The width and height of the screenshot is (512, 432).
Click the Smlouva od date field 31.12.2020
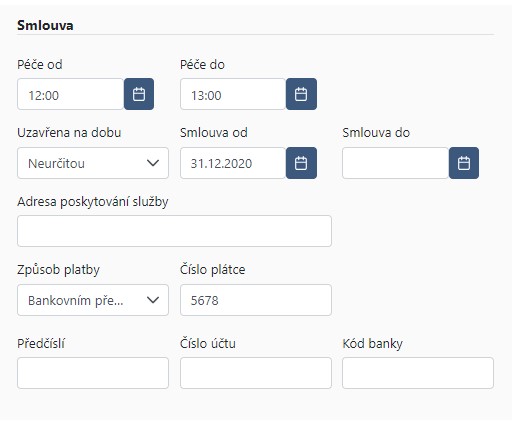point(233,163)
